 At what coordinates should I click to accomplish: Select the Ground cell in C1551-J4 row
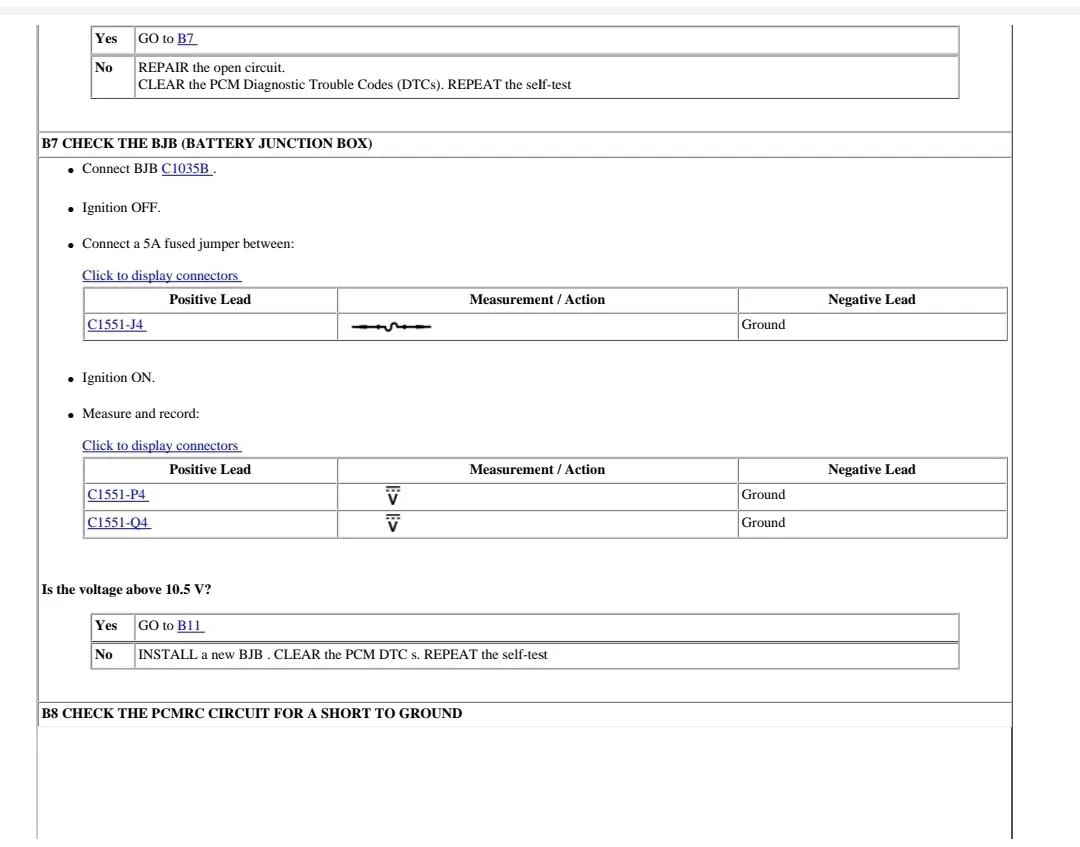point(763,325)
